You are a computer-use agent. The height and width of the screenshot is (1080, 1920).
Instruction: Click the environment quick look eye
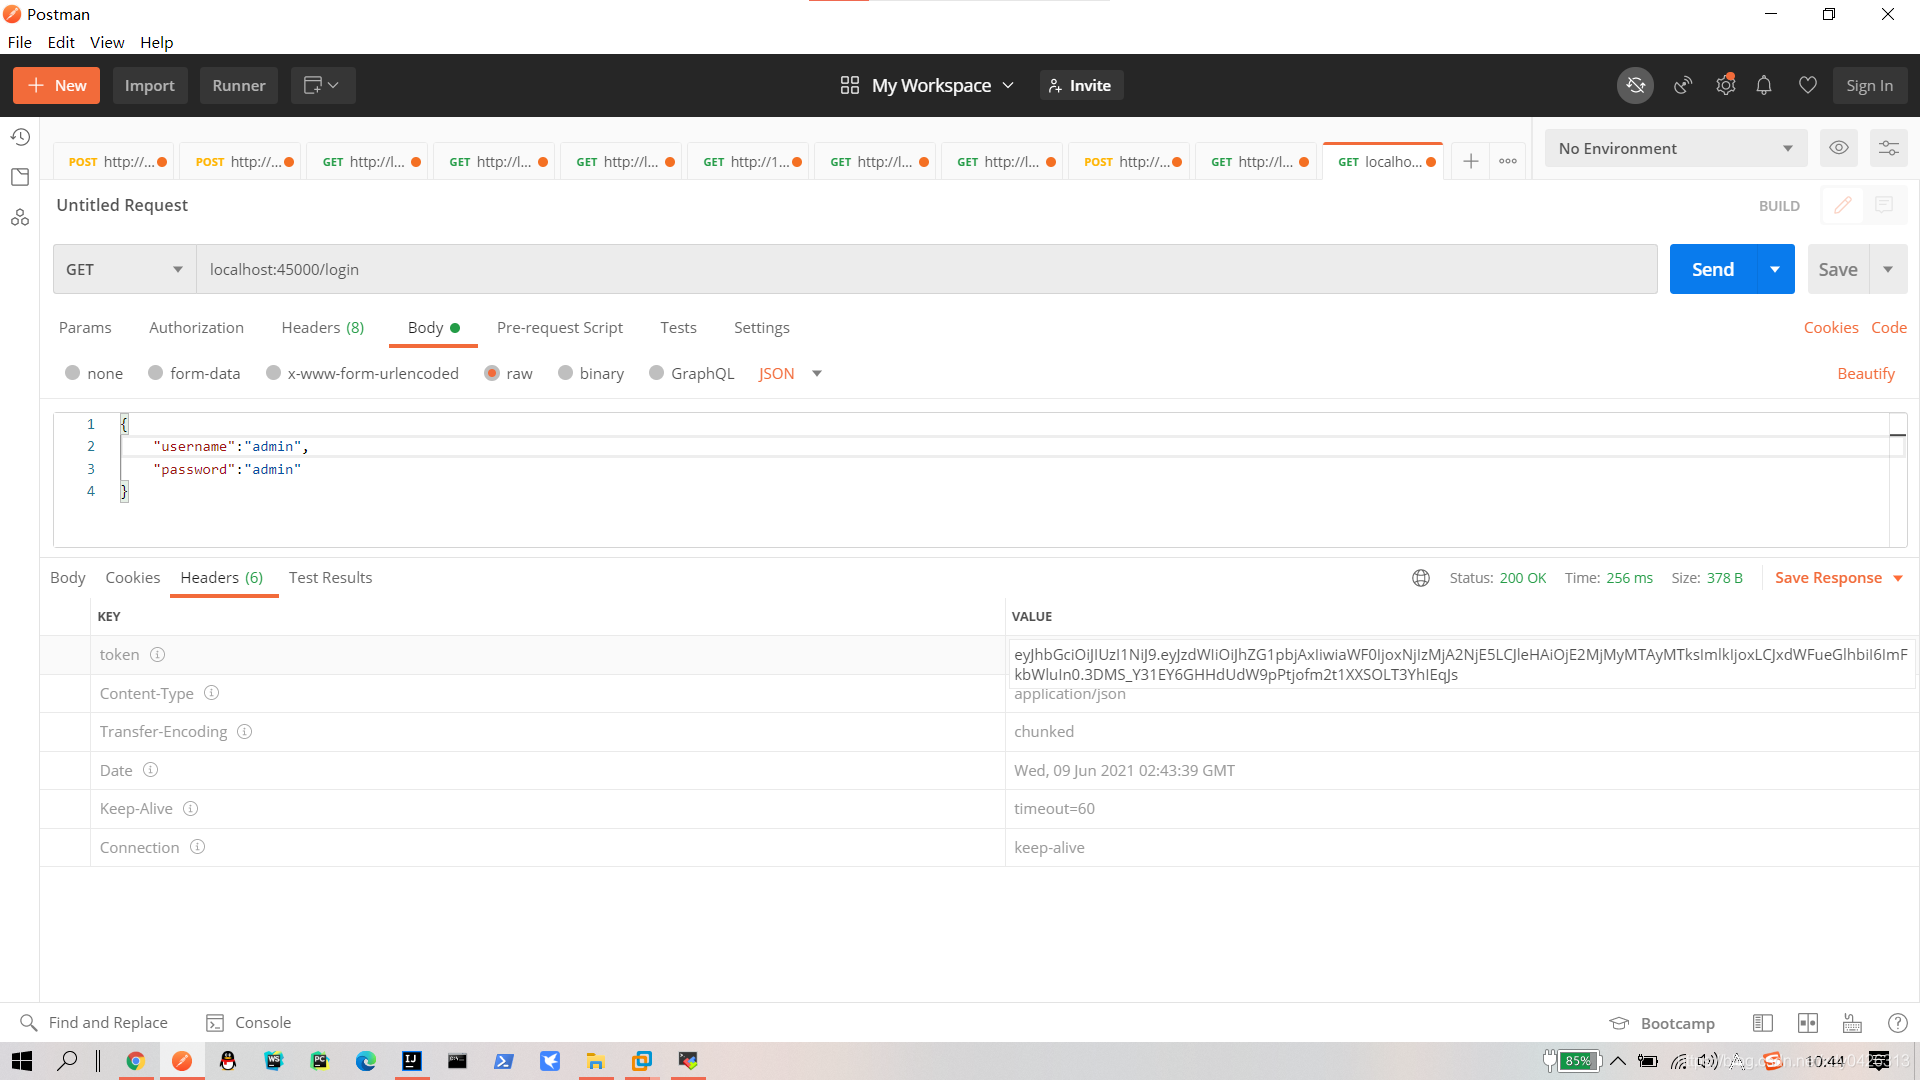tap(1838, 148)
